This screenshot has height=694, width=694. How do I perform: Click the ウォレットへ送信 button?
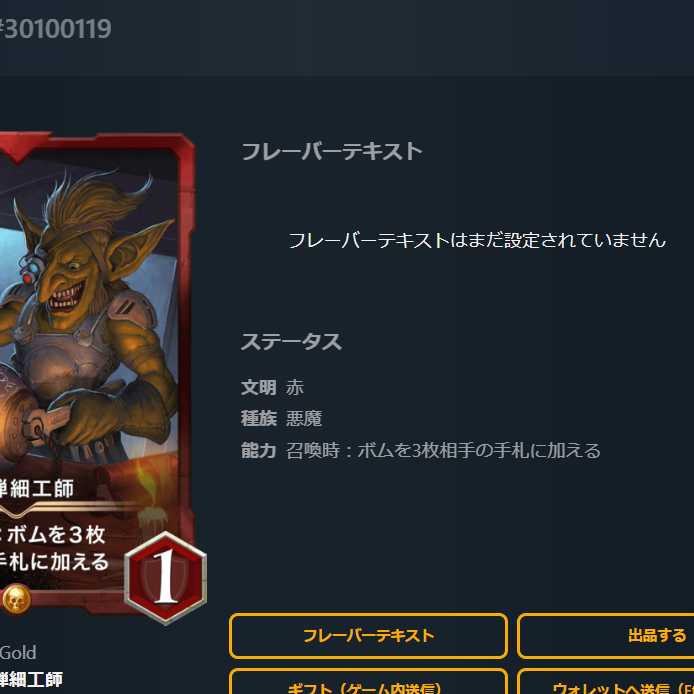605,682
